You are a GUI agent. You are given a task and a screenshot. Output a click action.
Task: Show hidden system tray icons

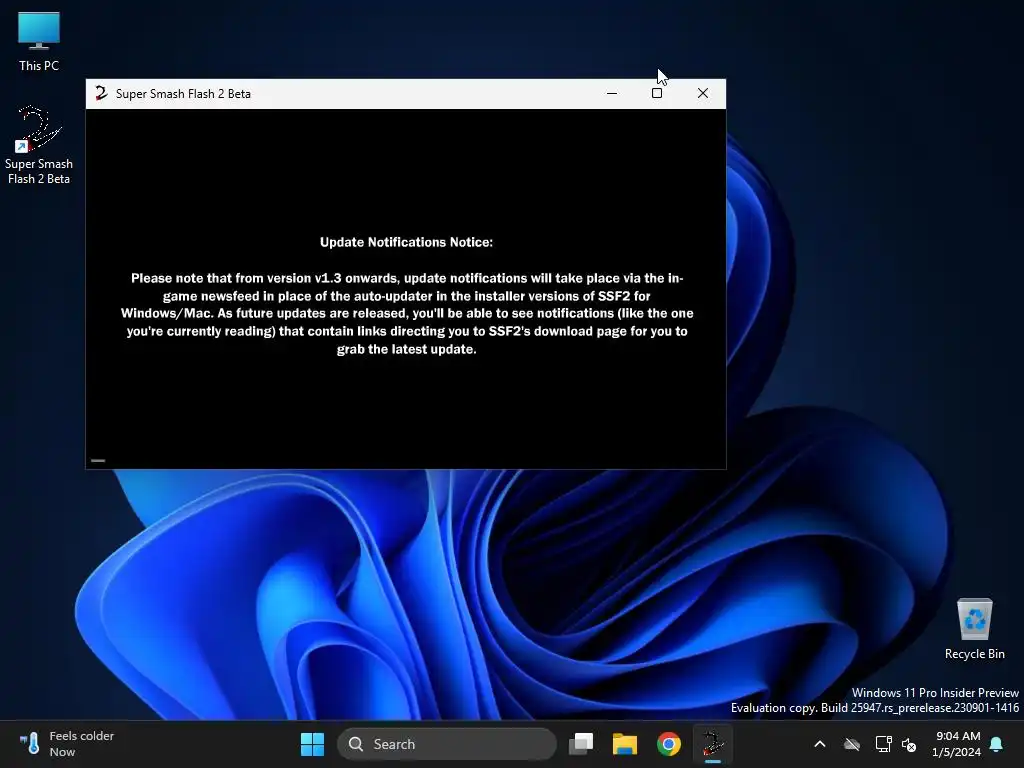820,744
